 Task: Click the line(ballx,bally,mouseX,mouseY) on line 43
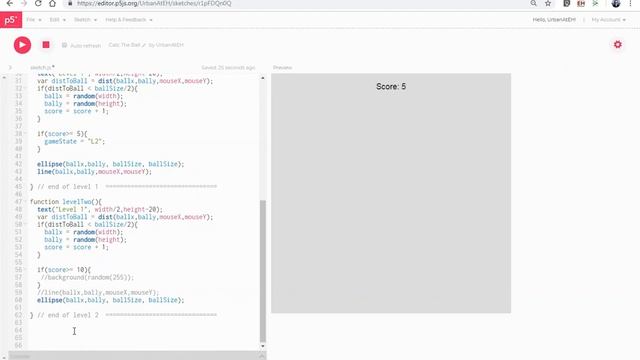[94, 172]
